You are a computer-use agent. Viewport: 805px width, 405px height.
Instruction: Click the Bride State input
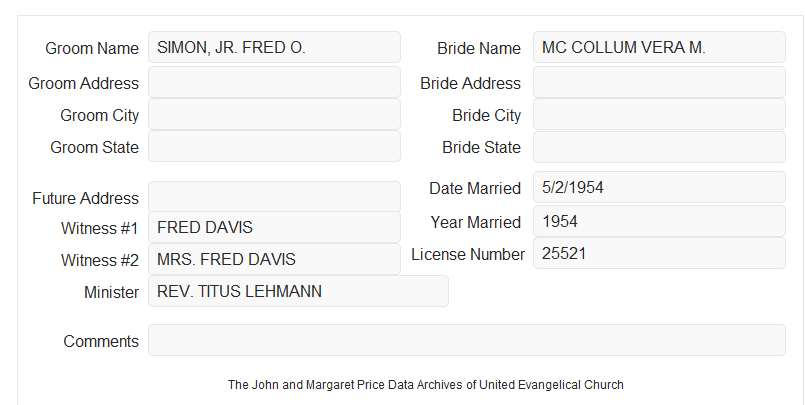[x=659, y=147]
